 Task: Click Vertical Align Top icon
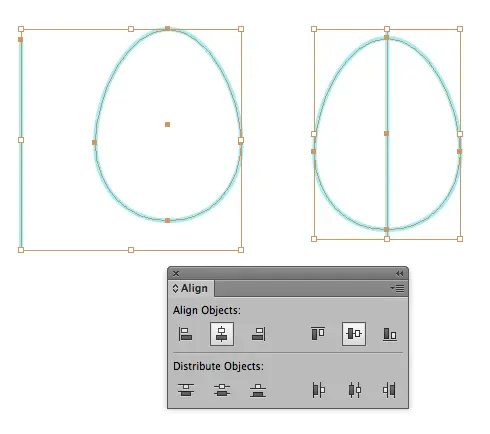[318, 333]
